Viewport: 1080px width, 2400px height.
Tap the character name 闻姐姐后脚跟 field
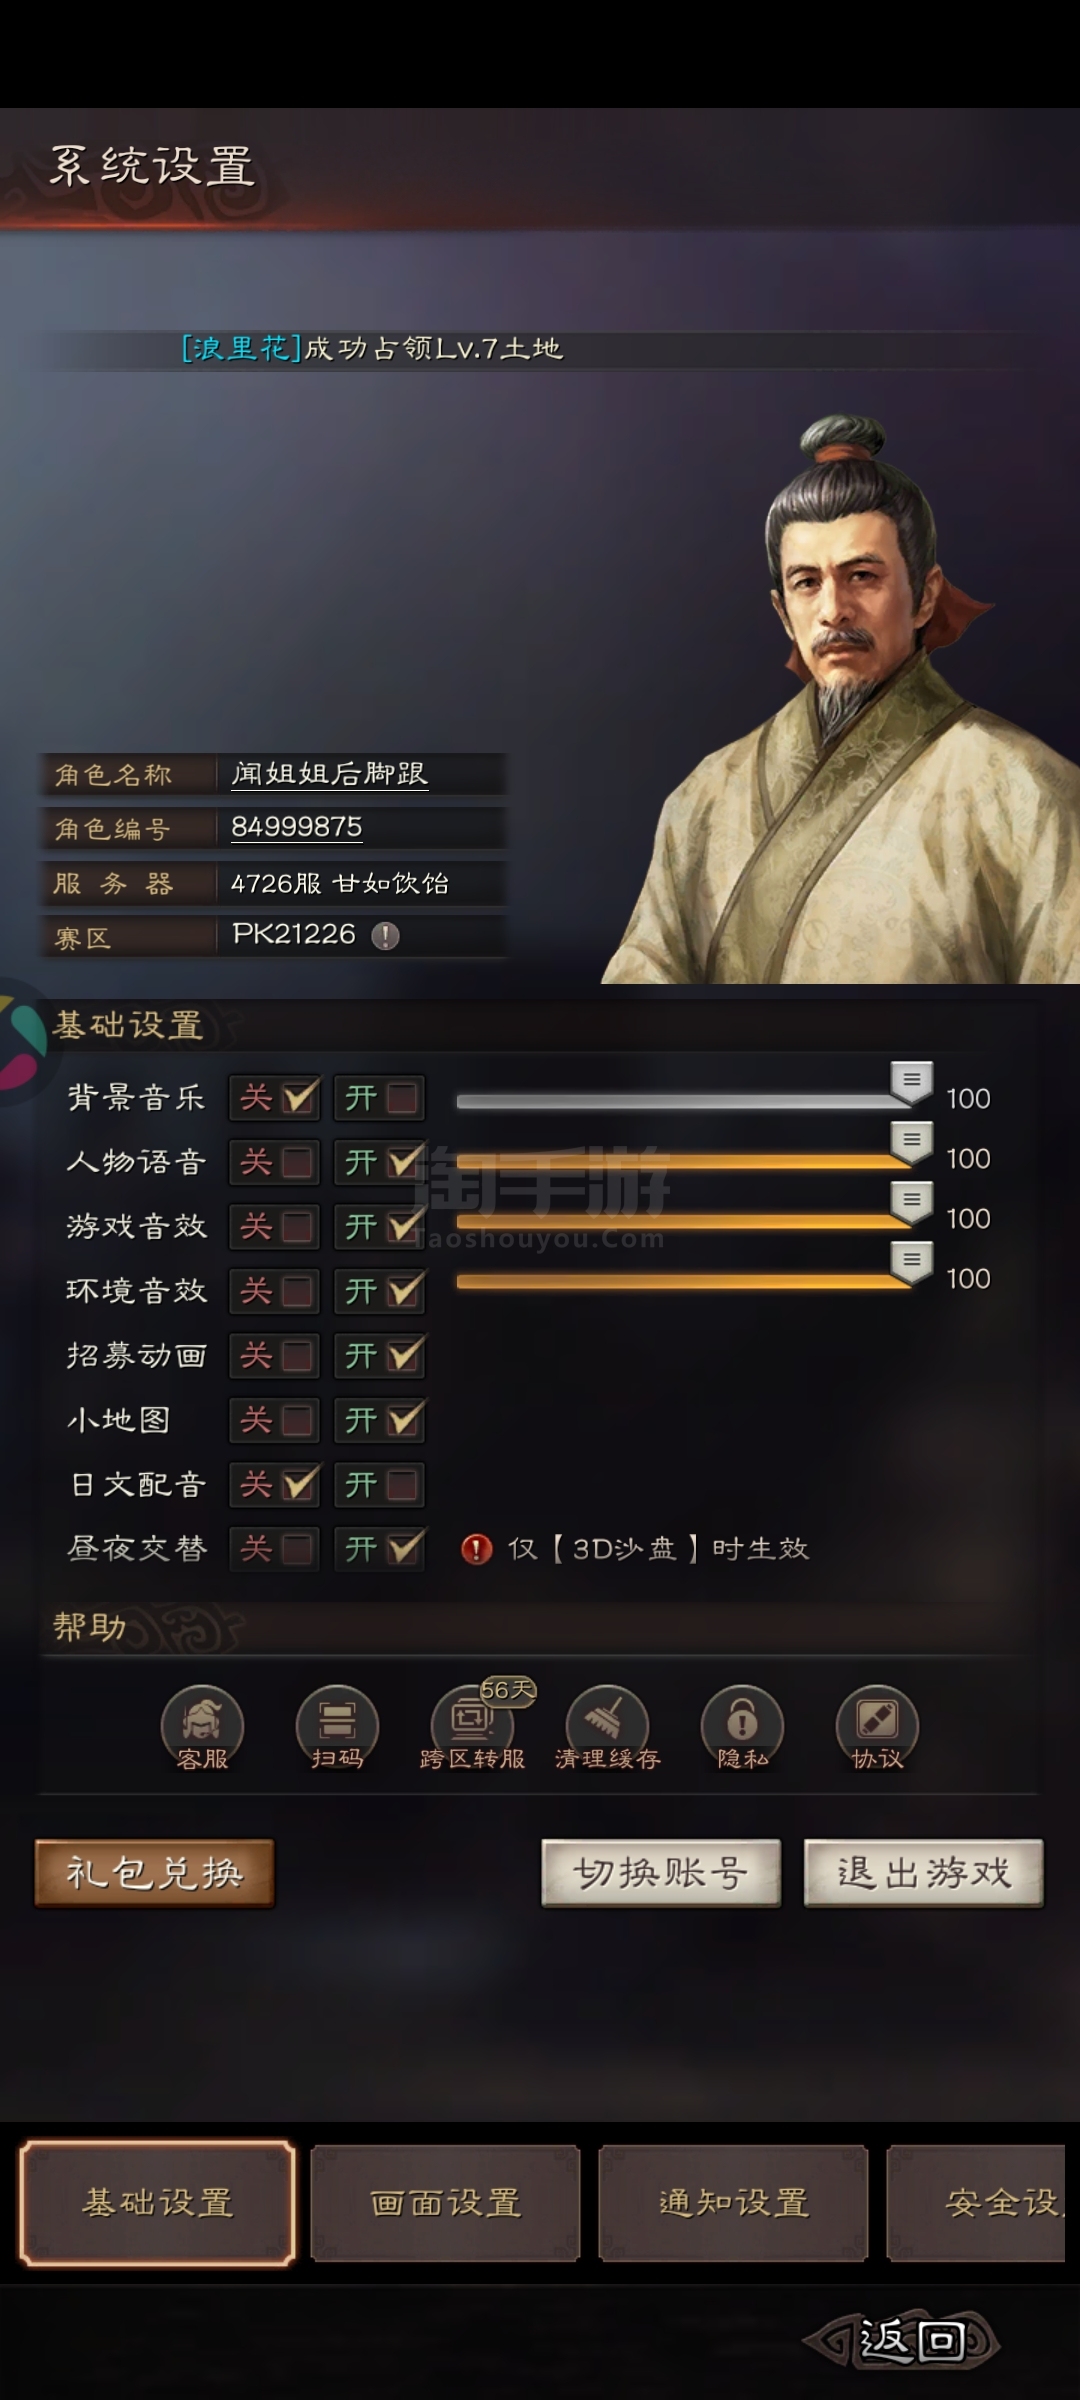[x=362, y=774]
